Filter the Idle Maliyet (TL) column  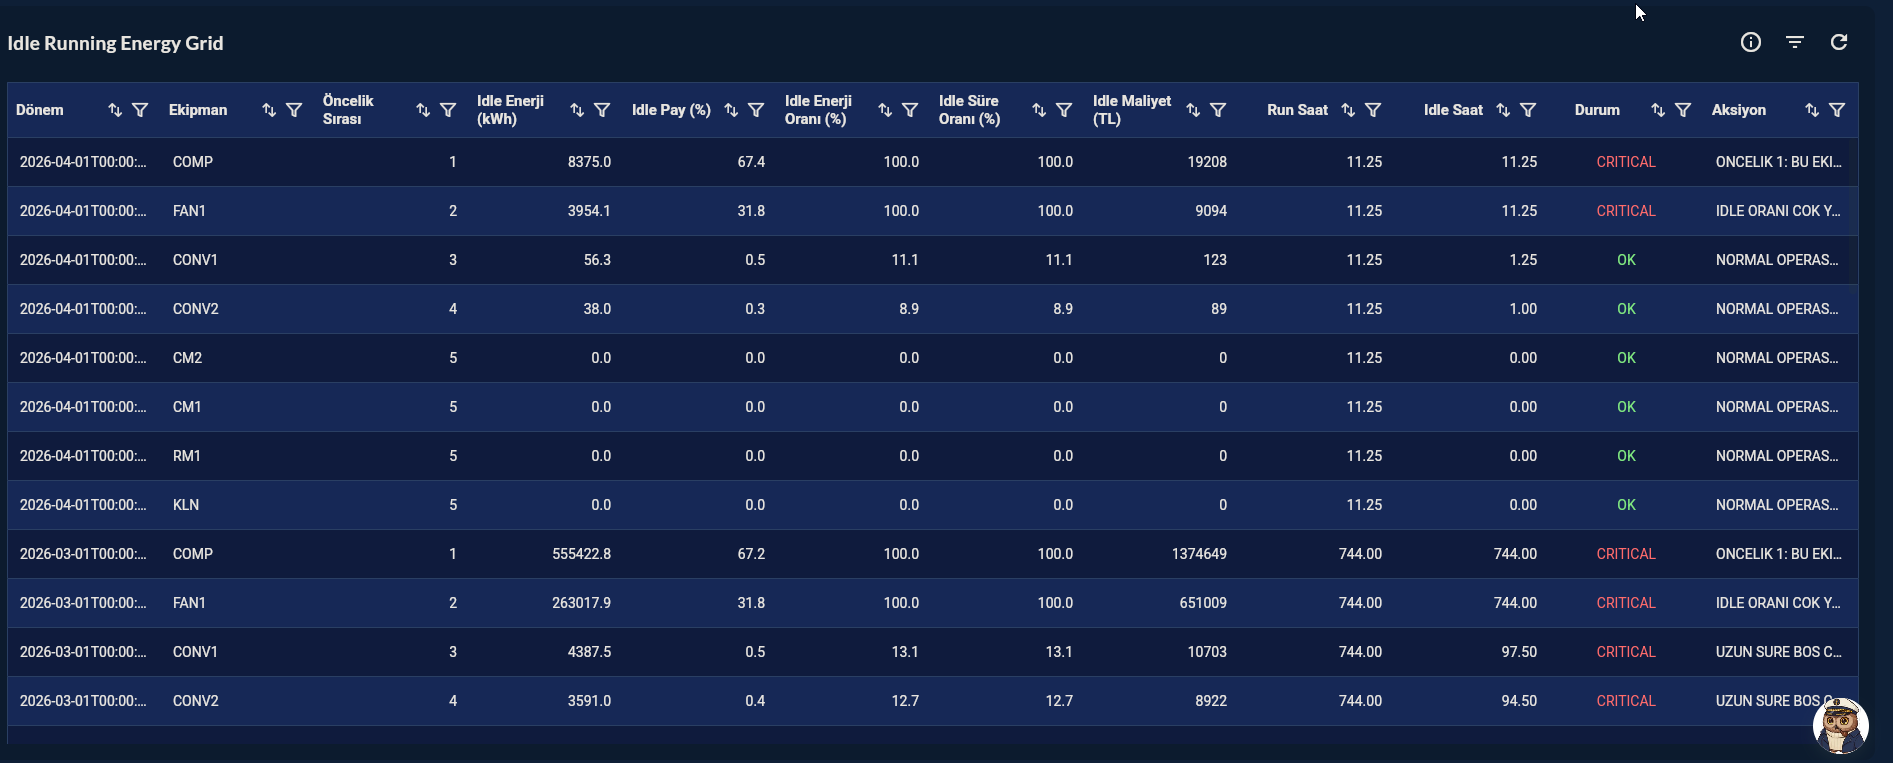pyautogui.click(x=1218, y=110)
